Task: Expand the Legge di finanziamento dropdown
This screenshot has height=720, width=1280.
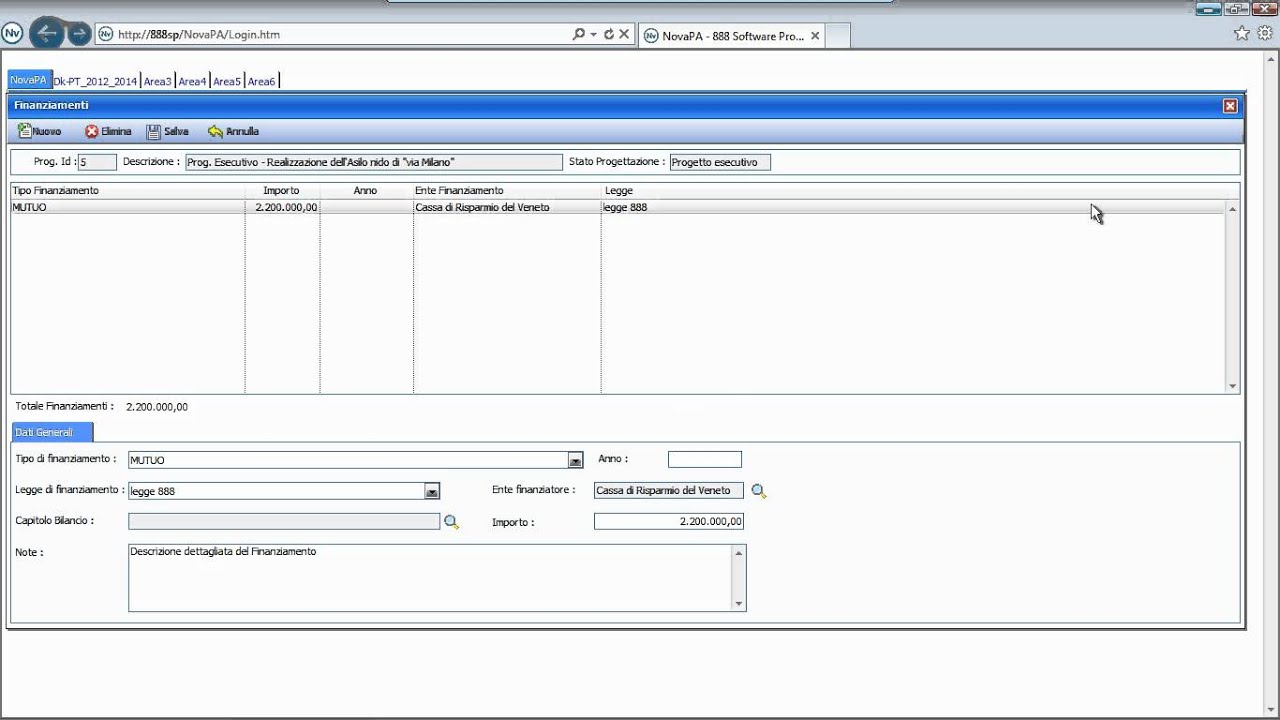Action: pyautogui.click(x=432, y=491)
